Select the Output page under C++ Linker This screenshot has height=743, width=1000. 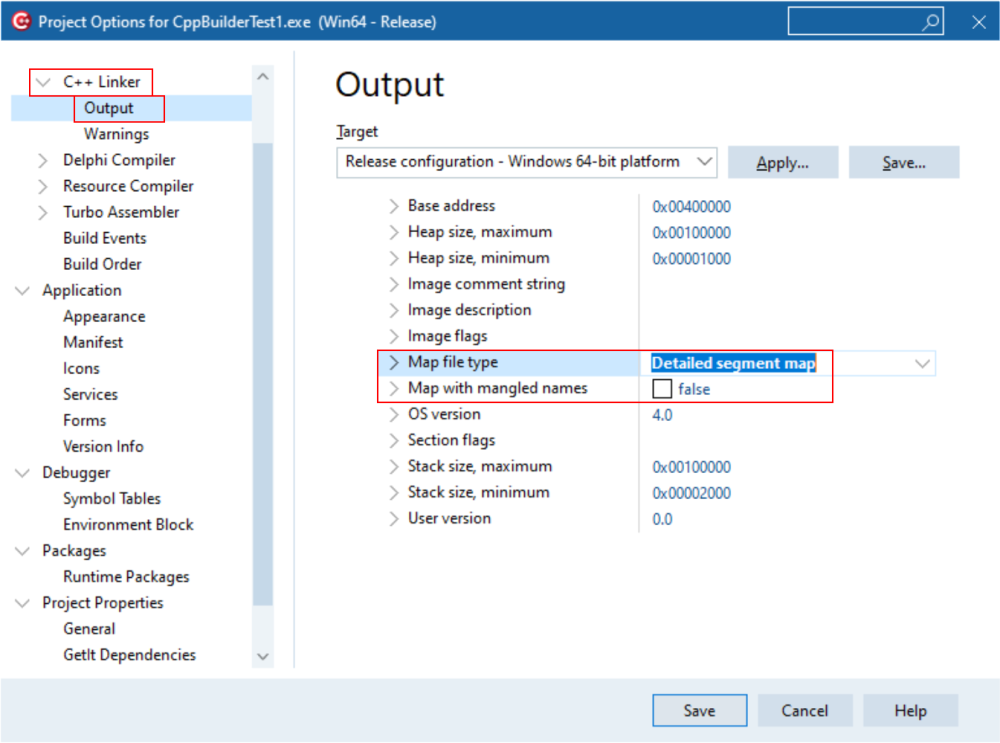point(108,108)
